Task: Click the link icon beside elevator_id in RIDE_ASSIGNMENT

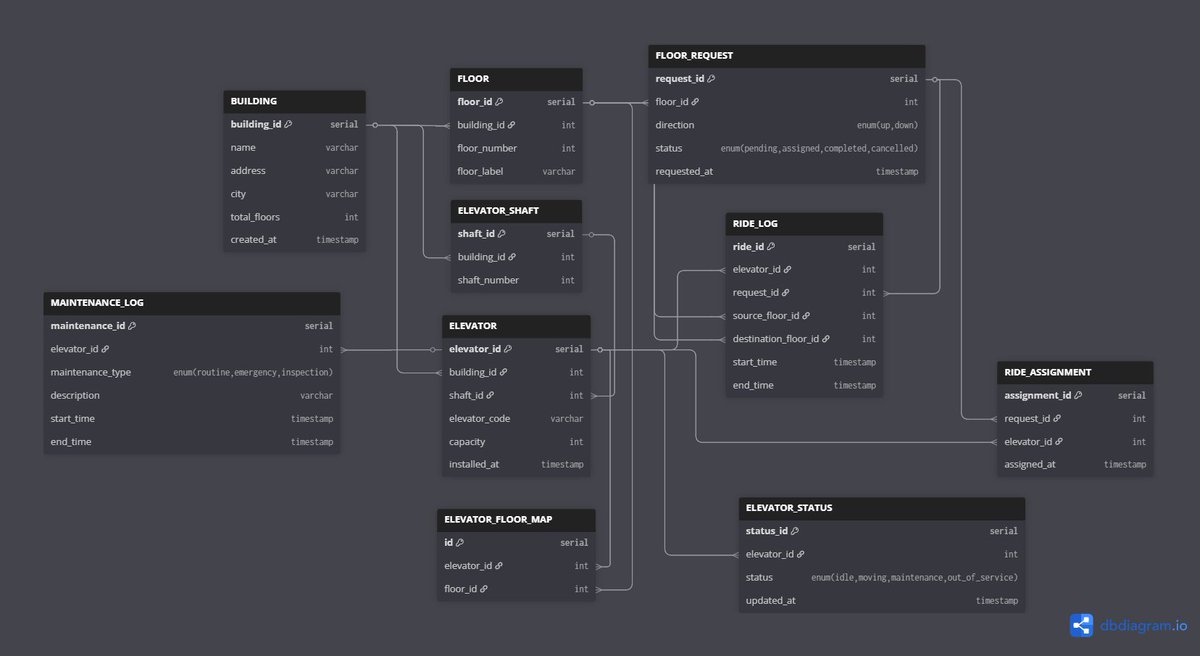Action: (1059, 442)
